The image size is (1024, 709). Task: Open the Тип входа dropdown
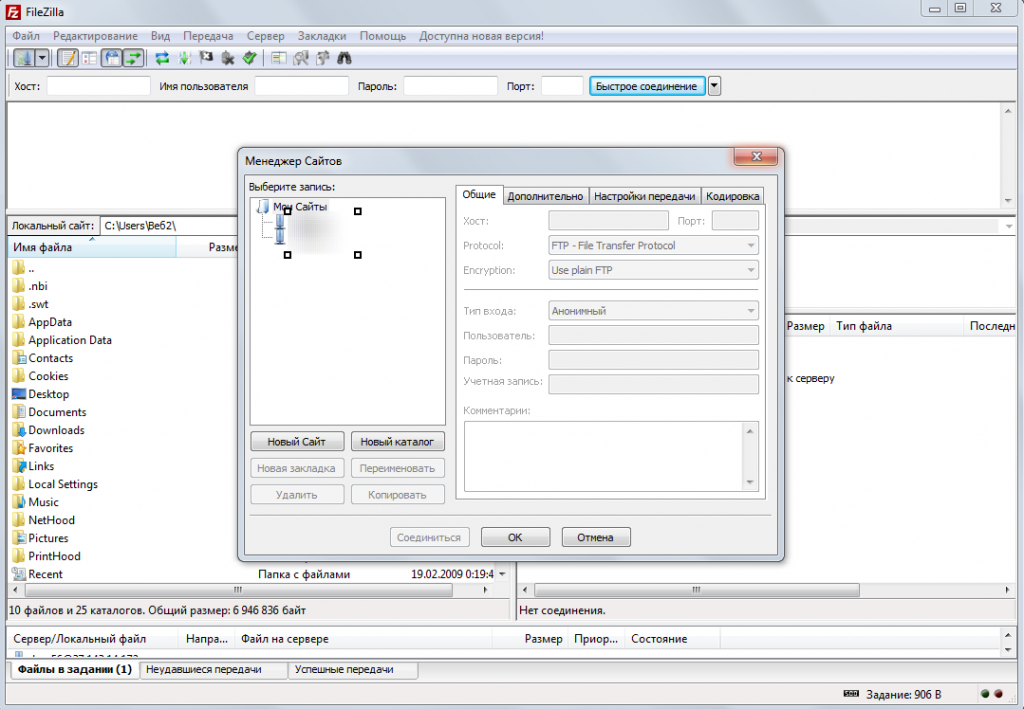[x=654, y=311]
